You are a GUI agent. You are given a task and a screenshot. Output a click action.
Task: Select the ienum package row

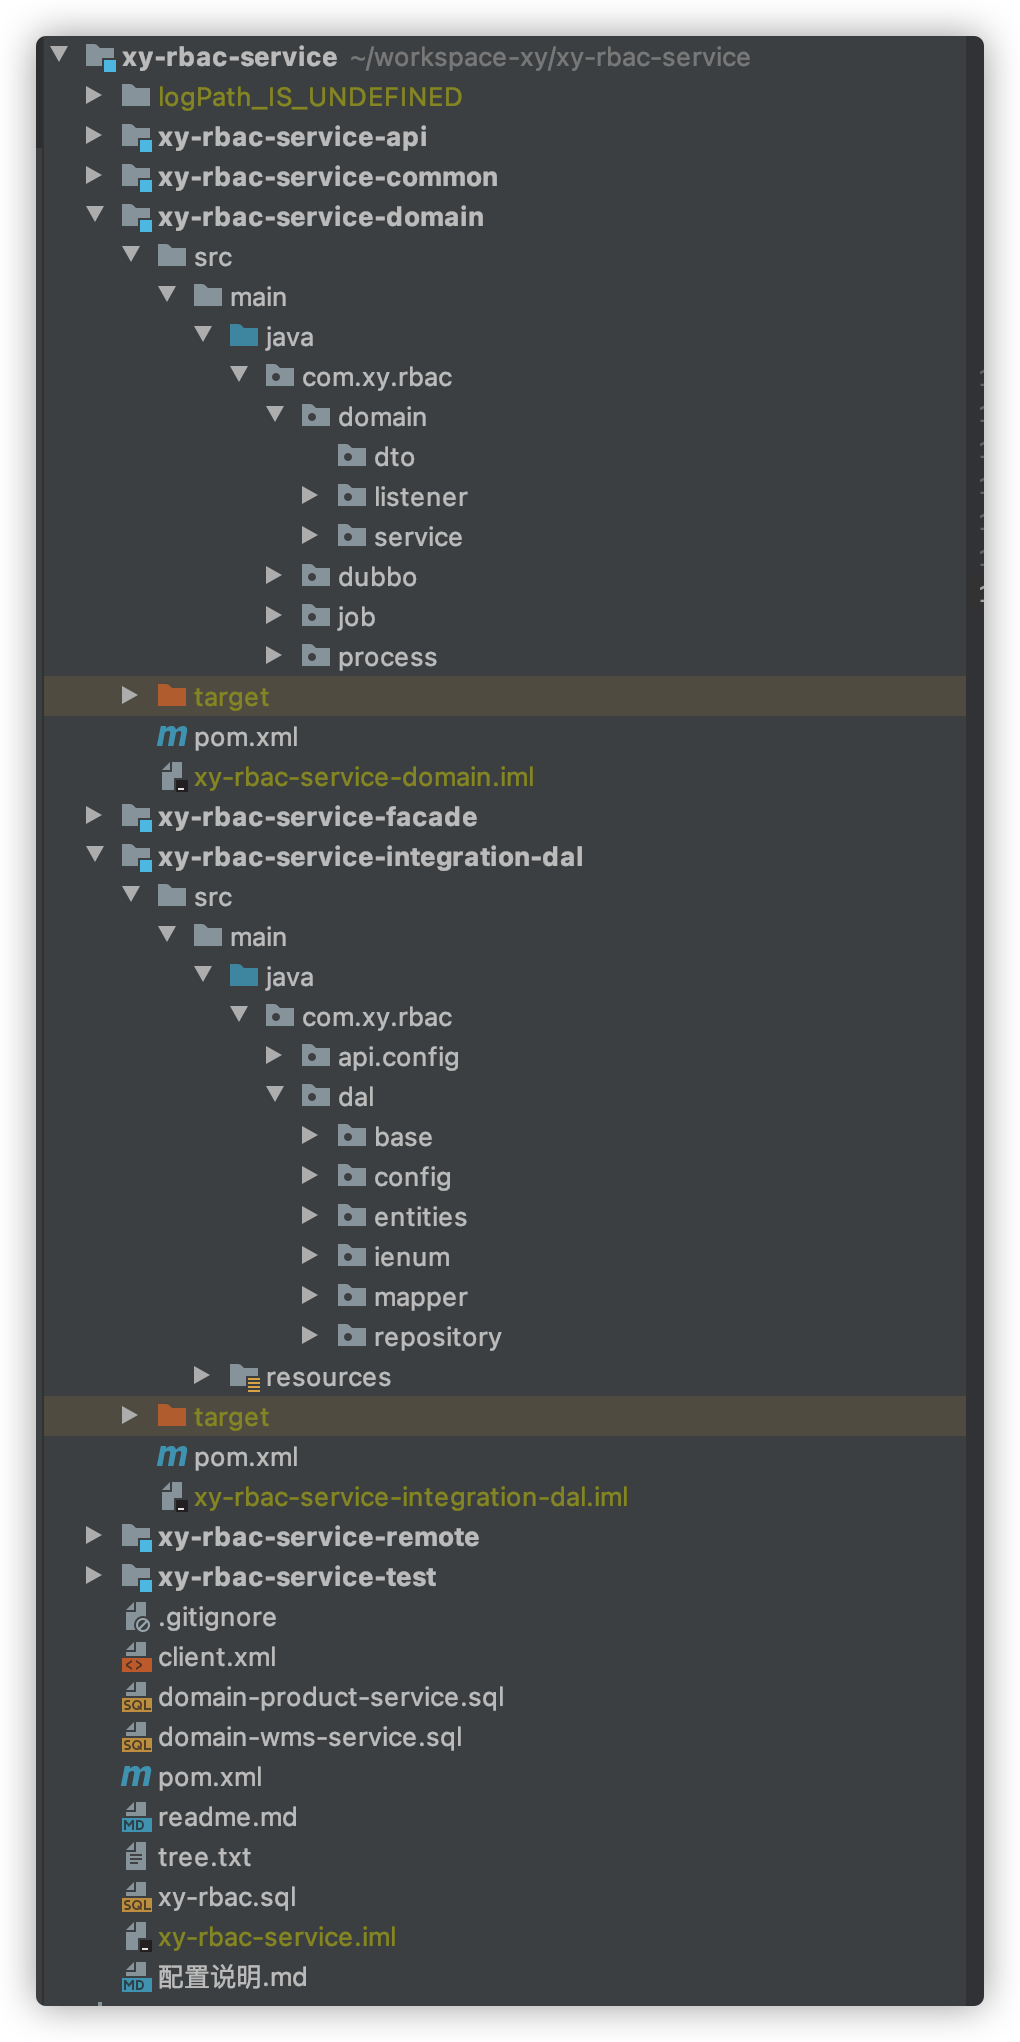[x=505, y=1256]
